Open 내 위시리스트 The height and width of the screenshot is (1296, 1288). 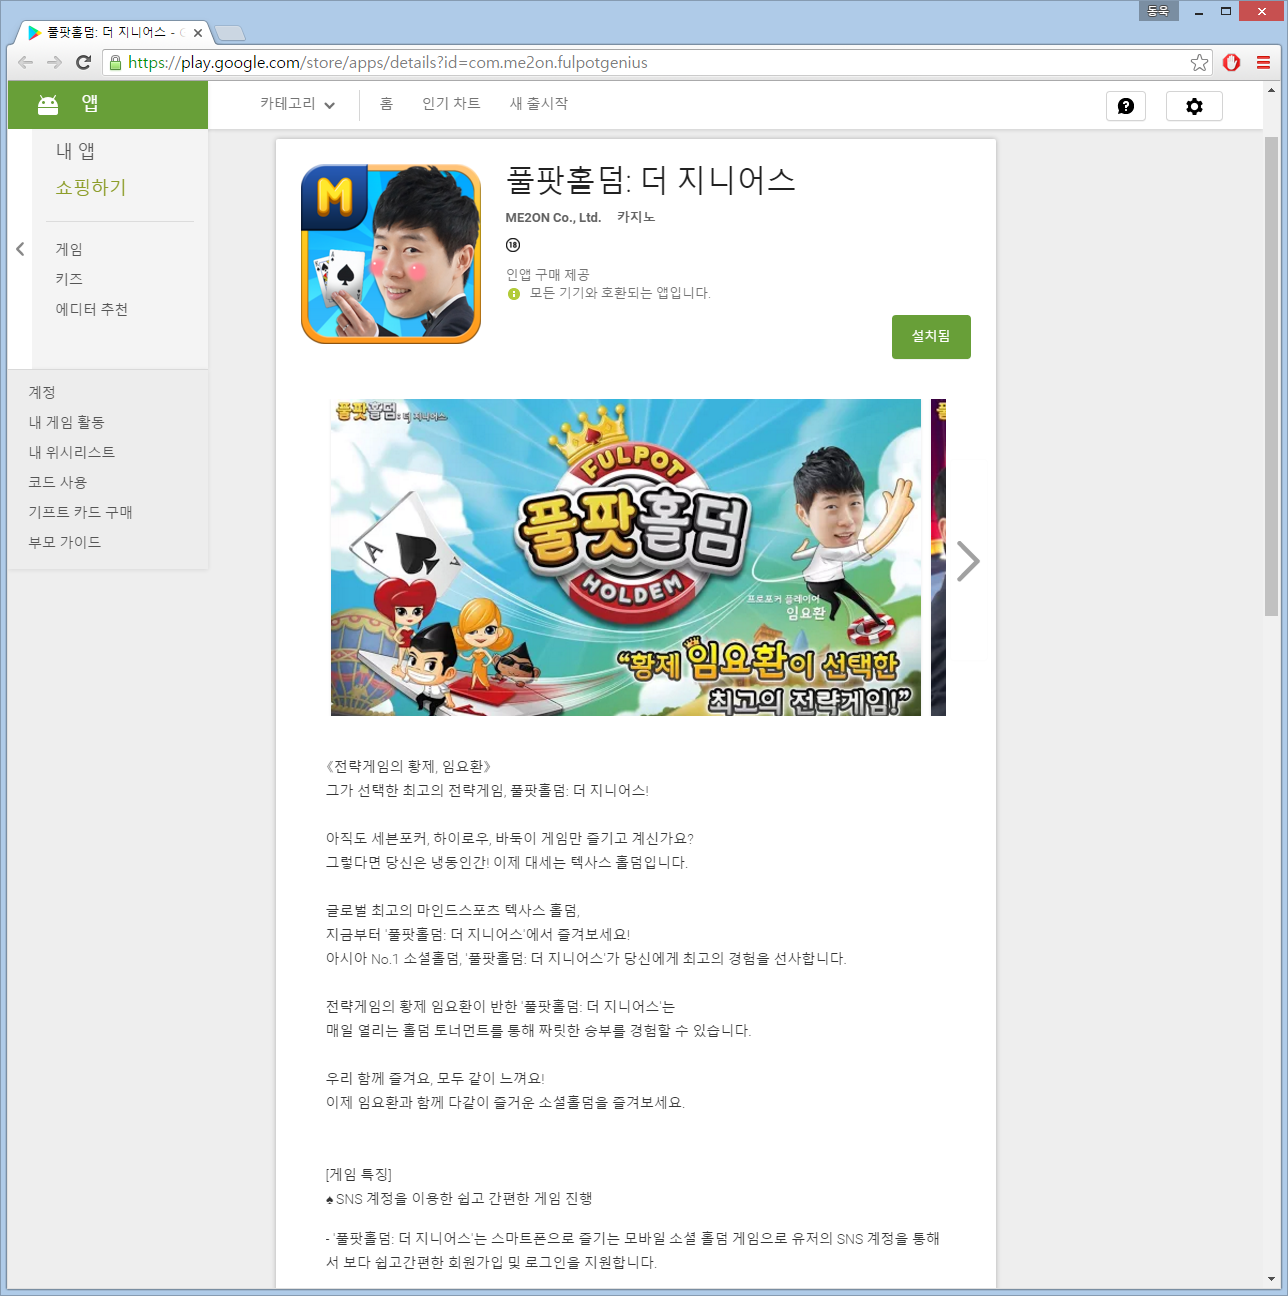click(72, 452)
